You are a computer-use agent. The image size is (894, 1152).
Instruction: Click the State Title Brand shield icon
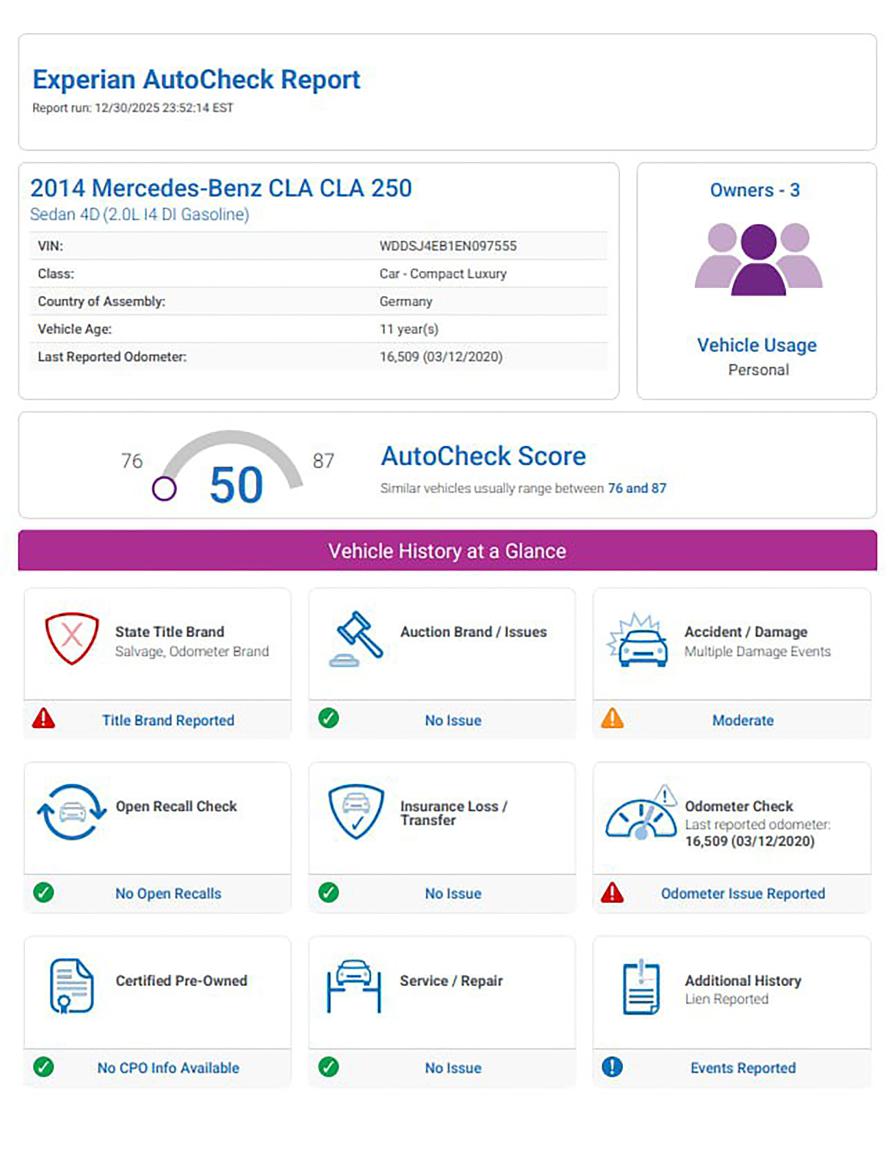pos(72,640)
